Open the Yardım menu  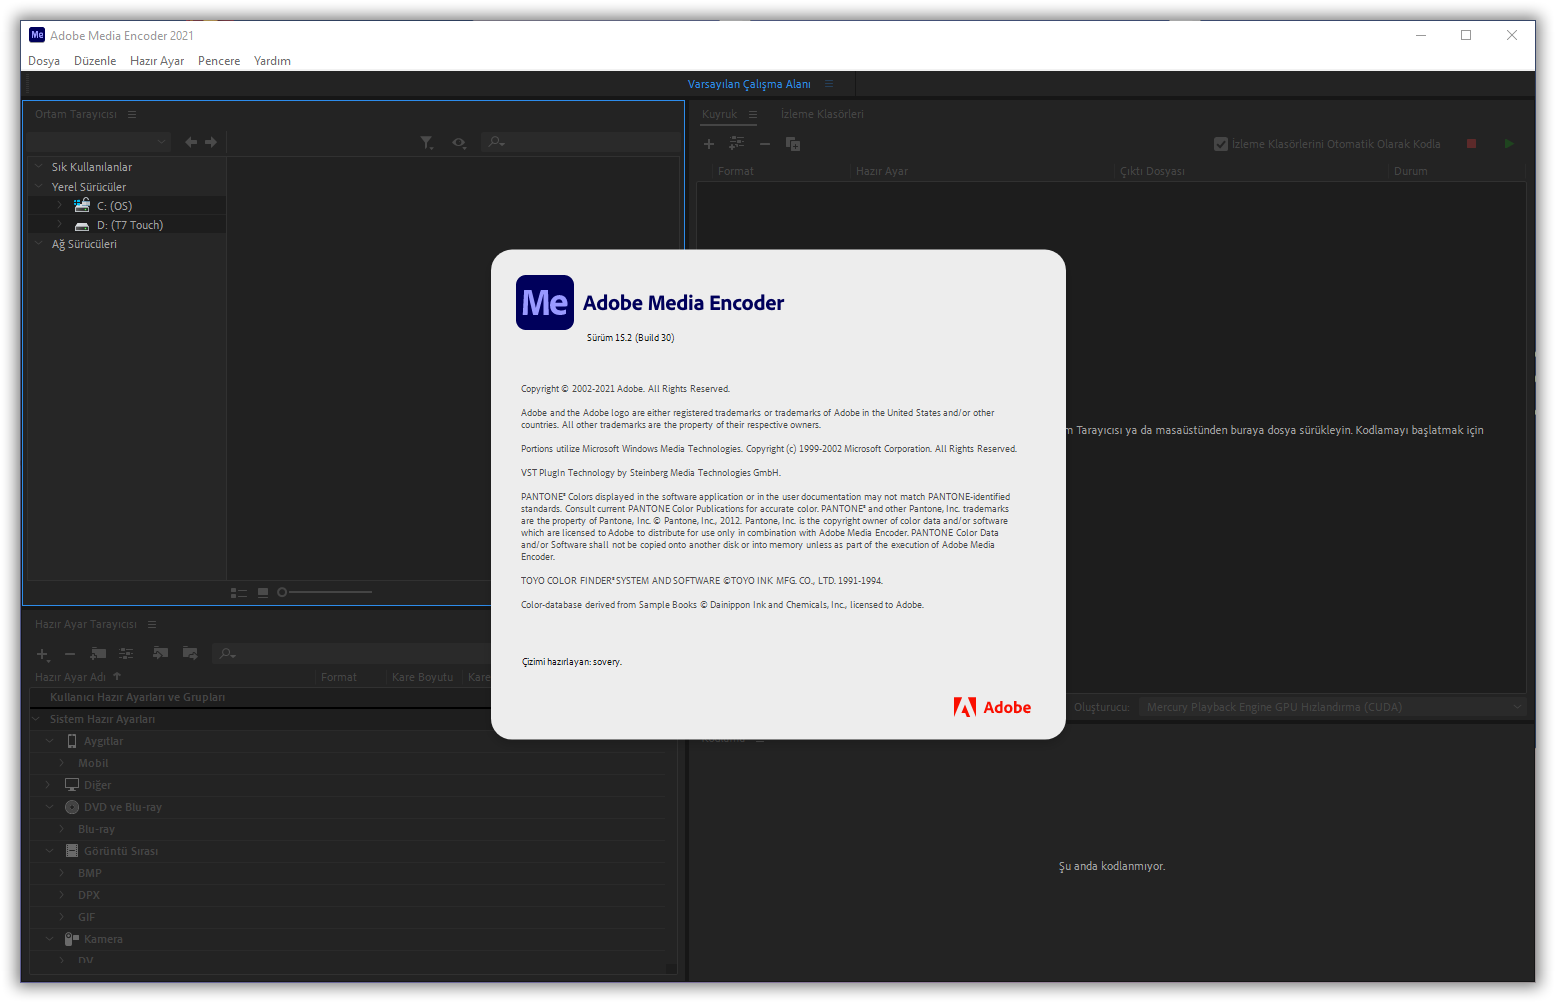pos(272,61)
